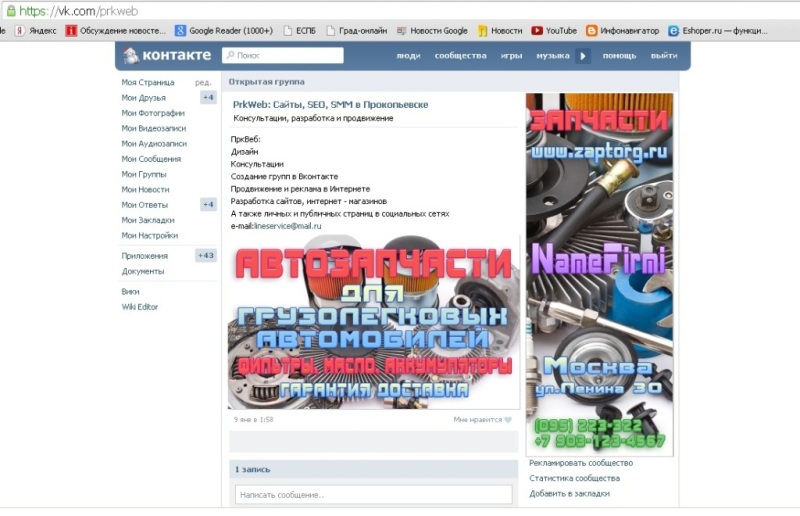Click Рекламировать сообщество

581,463
